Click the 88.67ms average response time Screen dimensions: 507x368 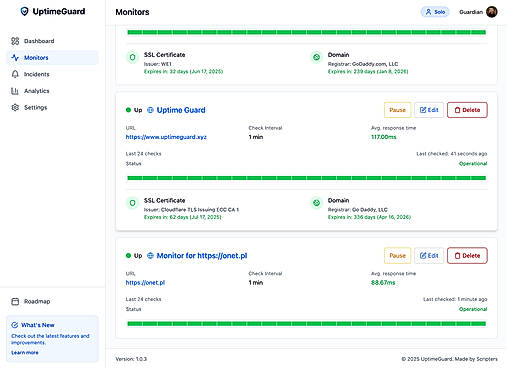pyautogui.click(x=383, y=283)
